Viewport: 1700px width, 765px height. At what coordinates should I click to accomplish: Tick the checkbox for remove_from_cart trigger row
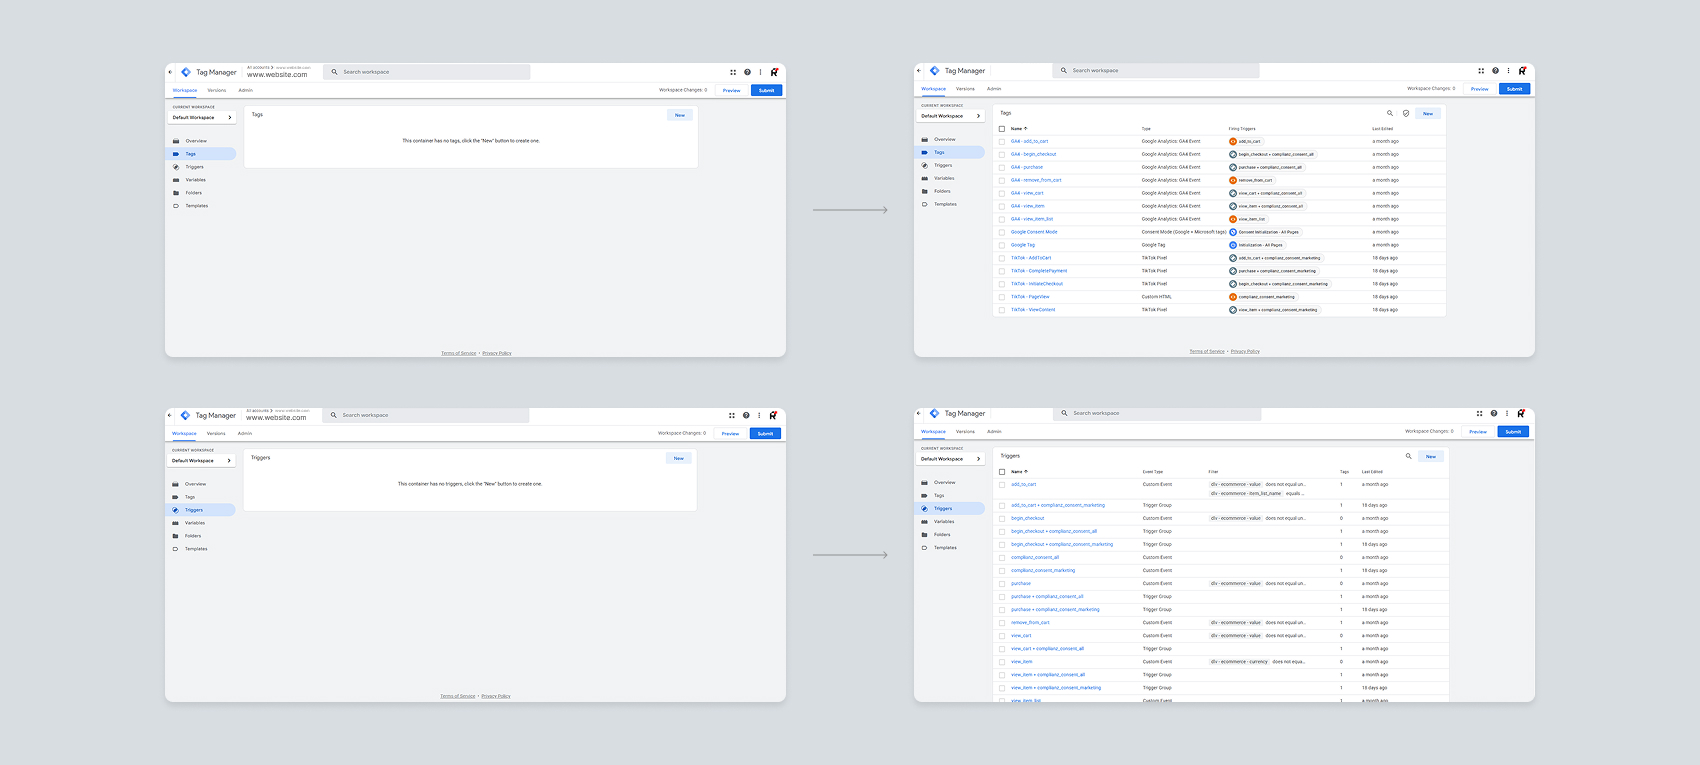pos(1002,622)
